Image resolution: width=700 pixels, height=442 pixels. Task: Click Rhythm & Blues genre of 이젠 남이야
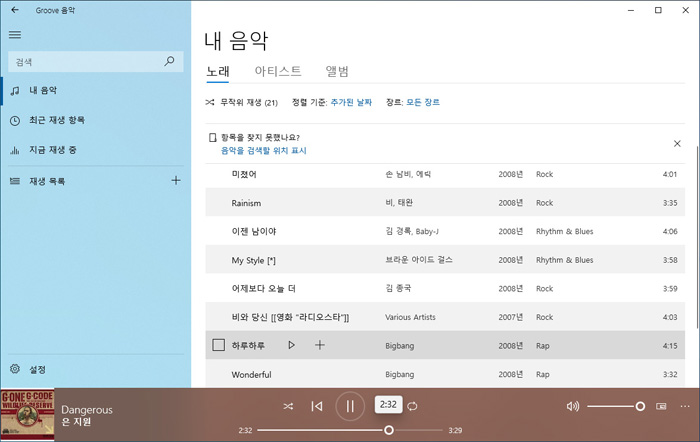point(564,231)
